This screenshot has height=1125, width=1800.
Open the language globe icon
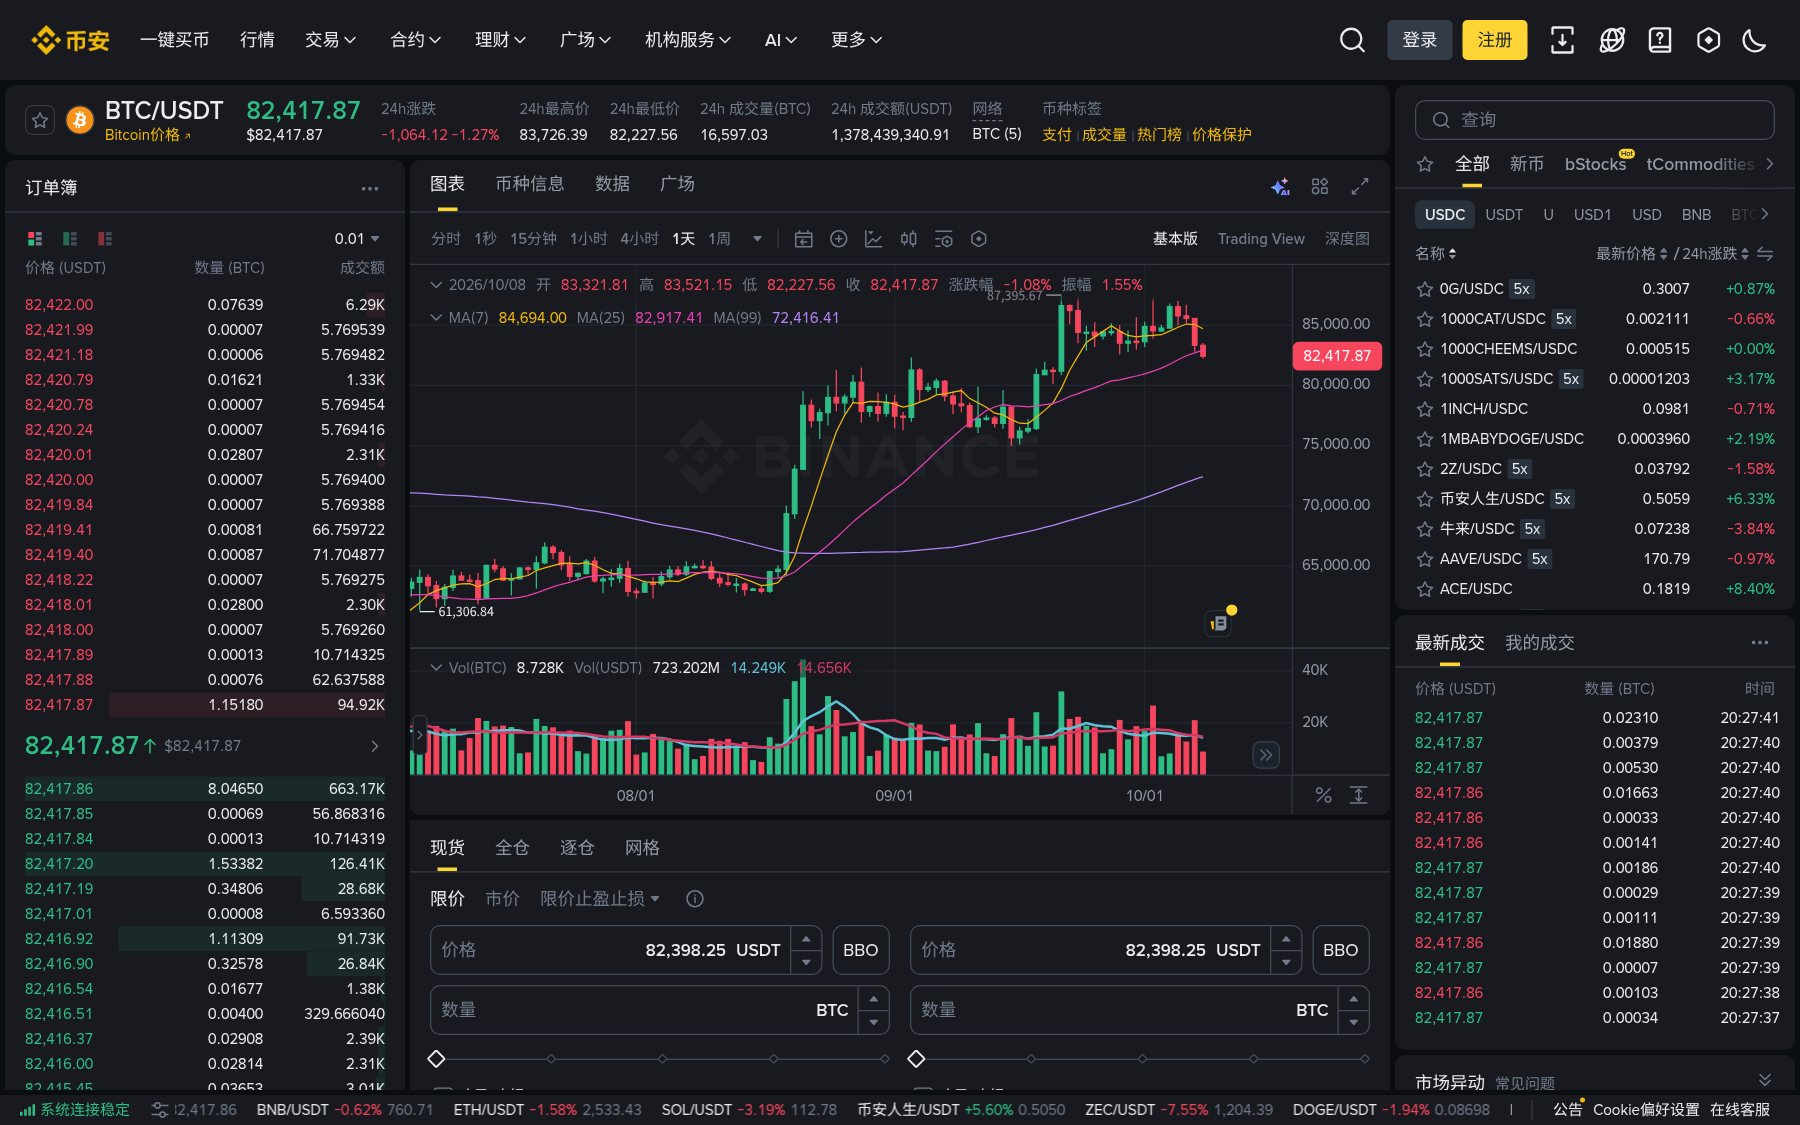coord(1612,40)
